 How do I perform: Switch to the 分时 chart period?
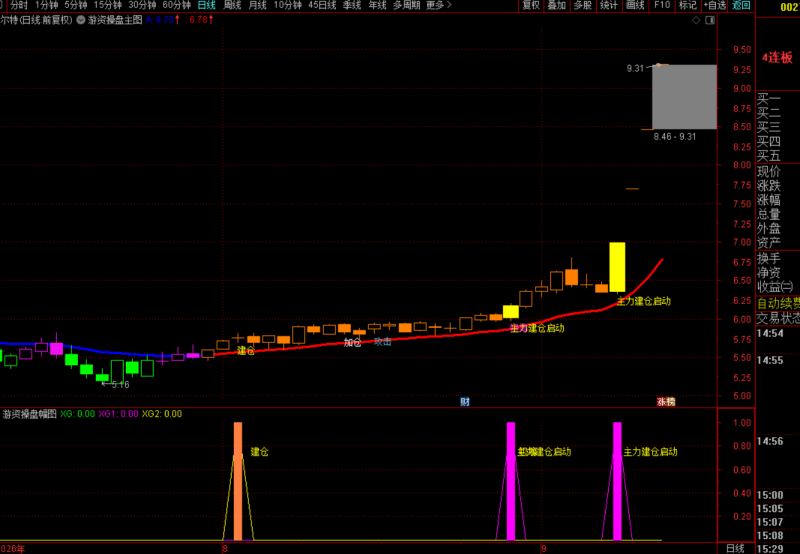click(19, 5)
